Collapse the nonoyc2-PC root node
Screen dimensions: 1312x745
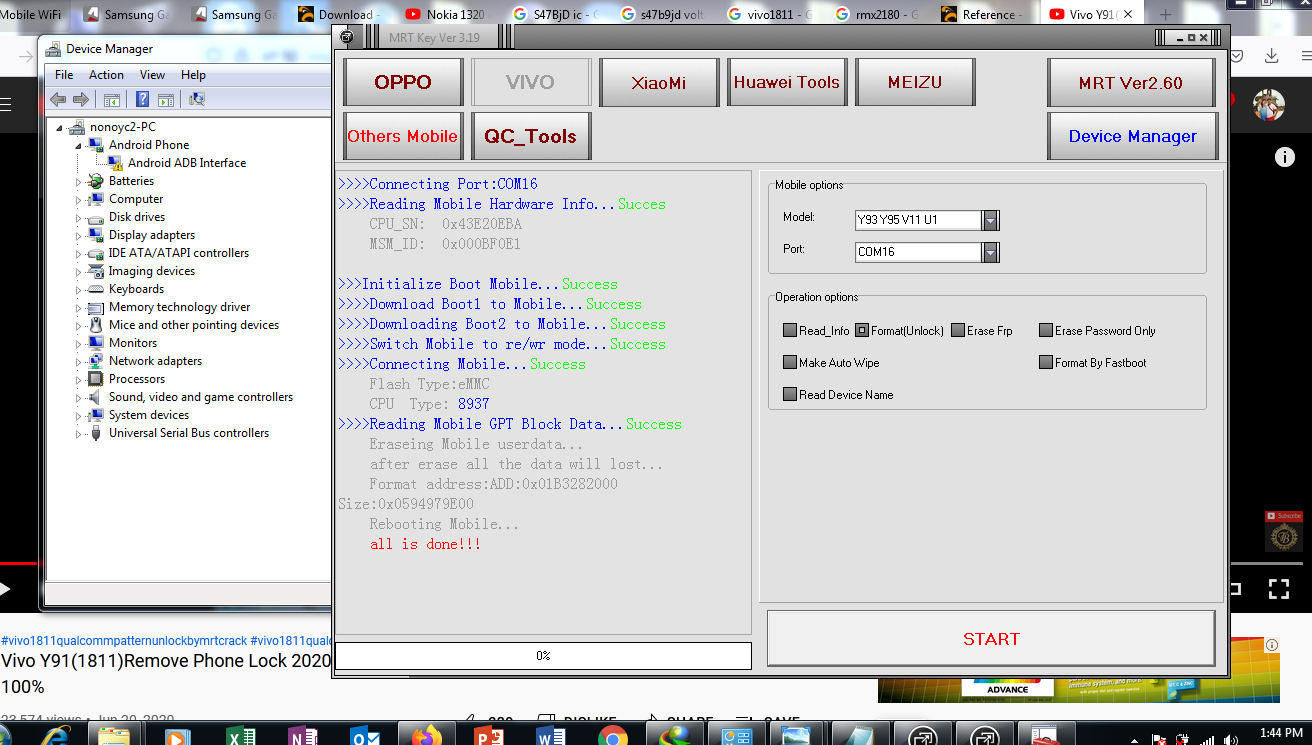[60, 128]
